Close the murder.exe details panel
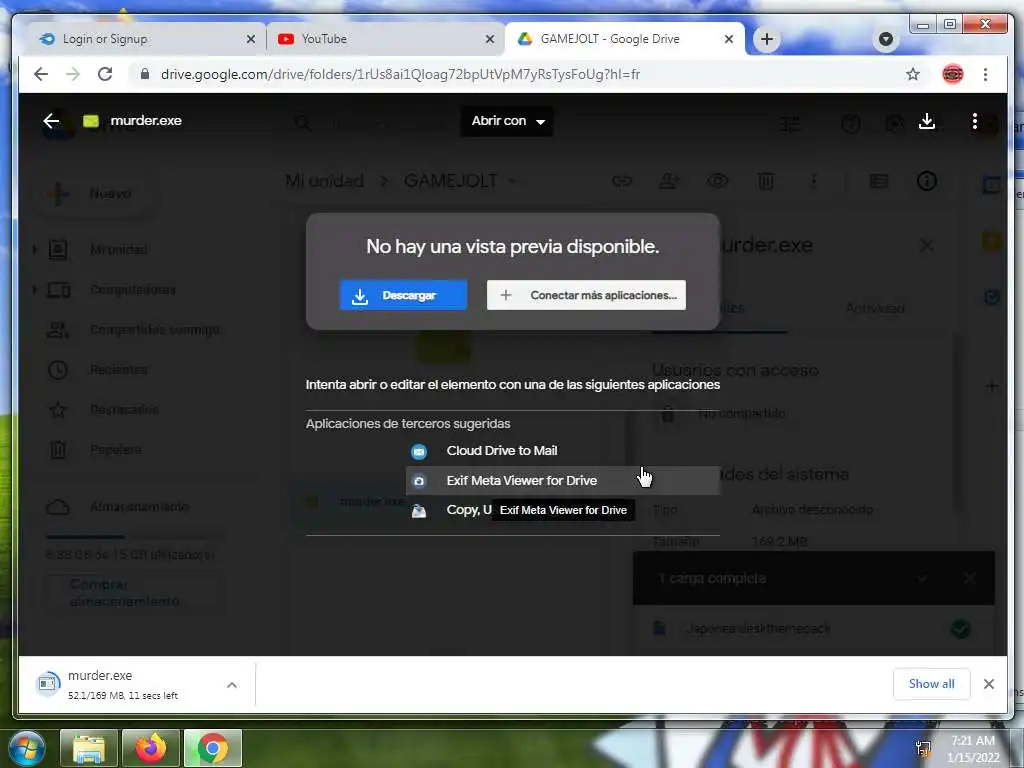The image size is (1024, 768). point(927,246)
